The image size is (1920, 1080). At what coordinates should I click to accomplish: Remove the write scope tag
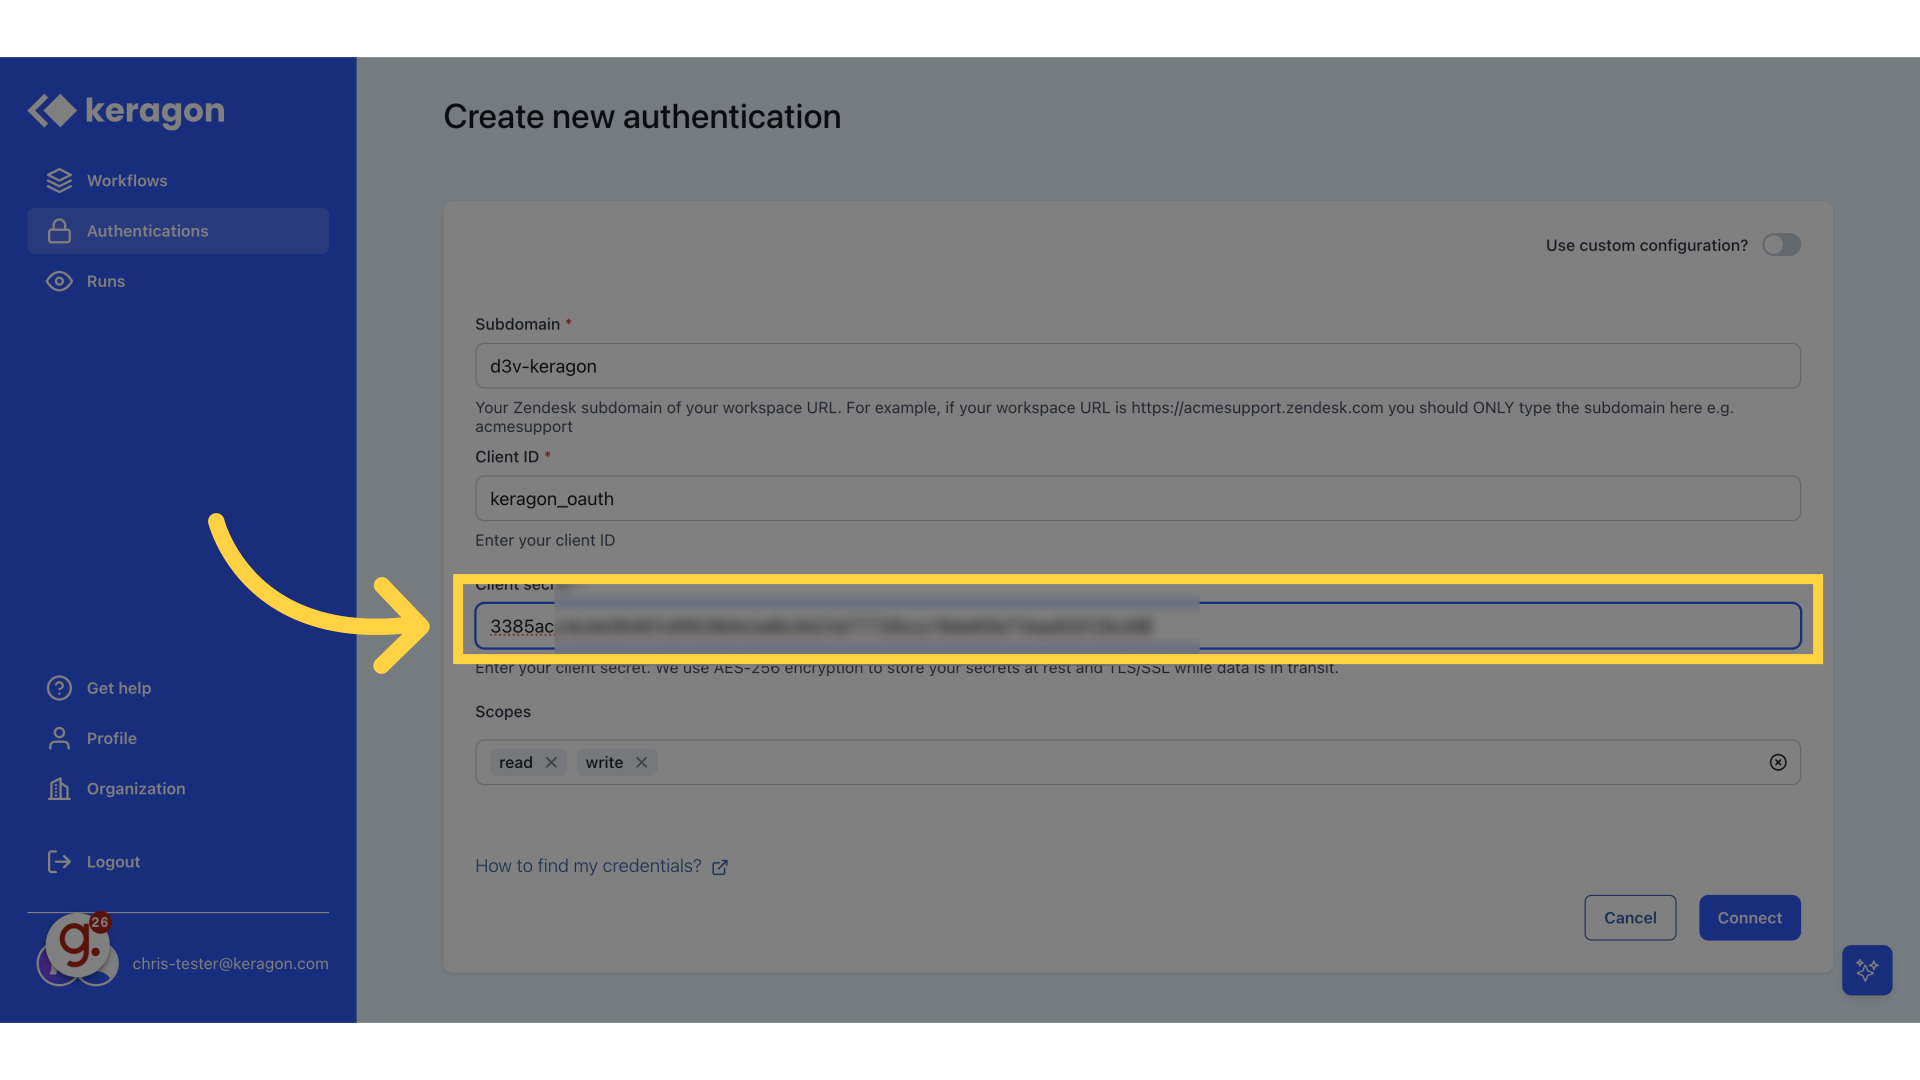pos(642,763)
